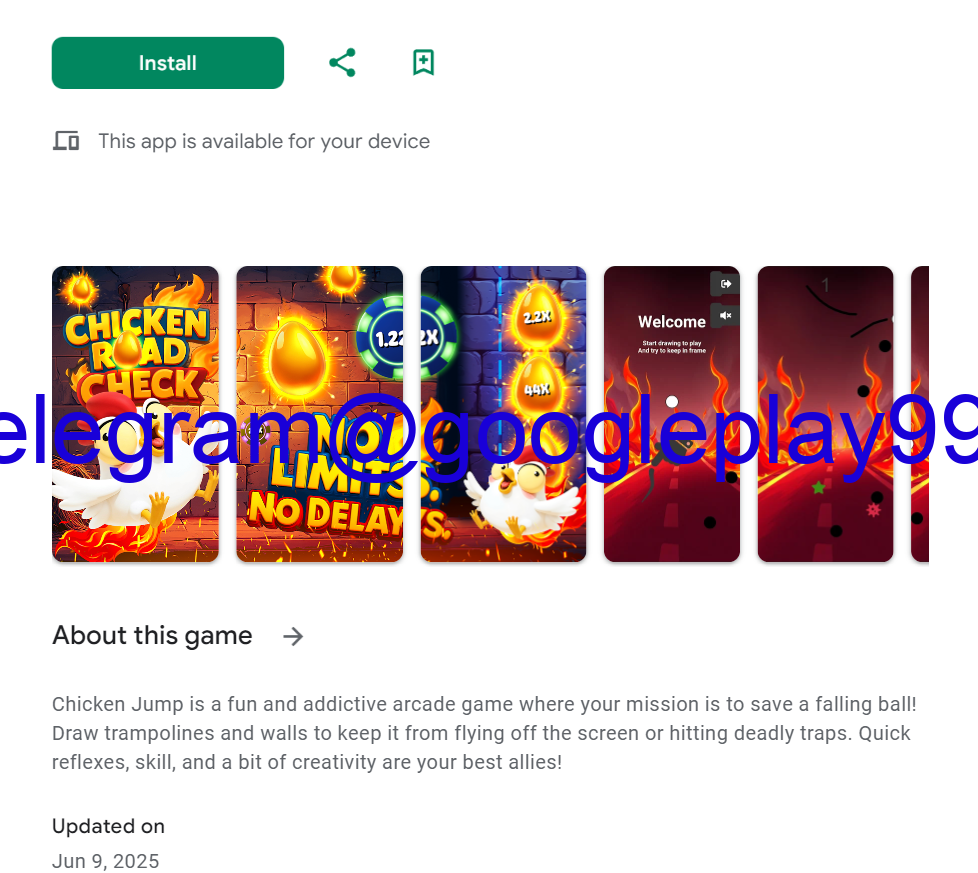978x873 pixels.
Task: Open the Welcome screenshot thumbnail
Action: click(672, 414)
